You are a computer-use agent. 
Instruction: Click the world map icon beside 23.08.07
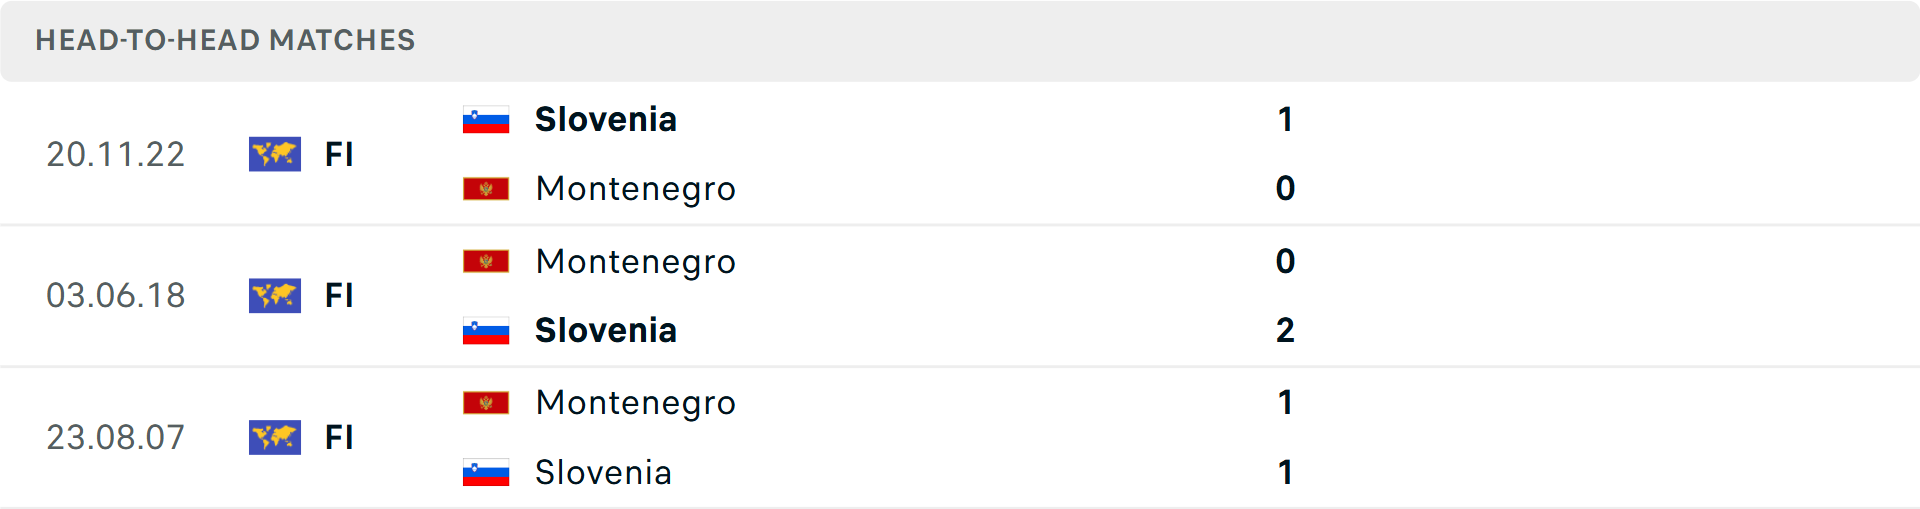pyautogui.click(x=275, y=437)
